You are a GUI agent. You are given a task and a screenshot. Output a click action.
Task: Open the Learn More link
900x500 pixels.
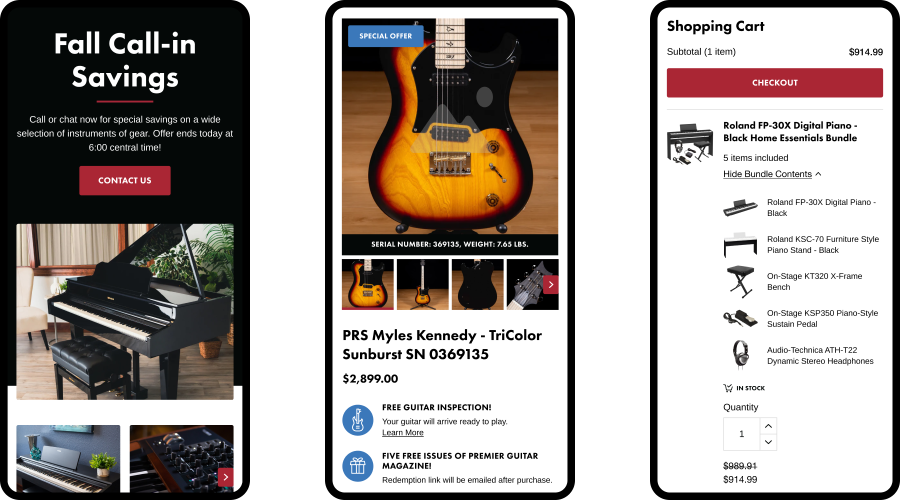(x=402, y=433)
